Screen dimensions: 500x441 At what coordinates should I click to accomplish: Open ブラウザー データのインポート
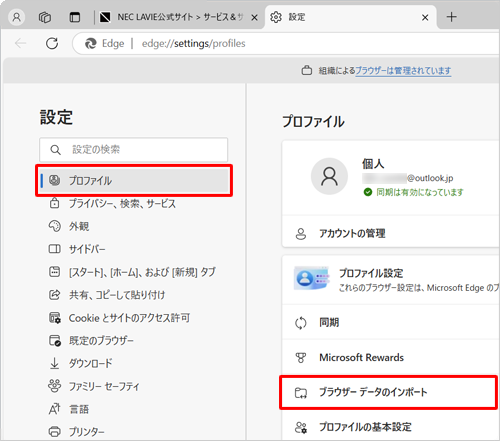389,392
